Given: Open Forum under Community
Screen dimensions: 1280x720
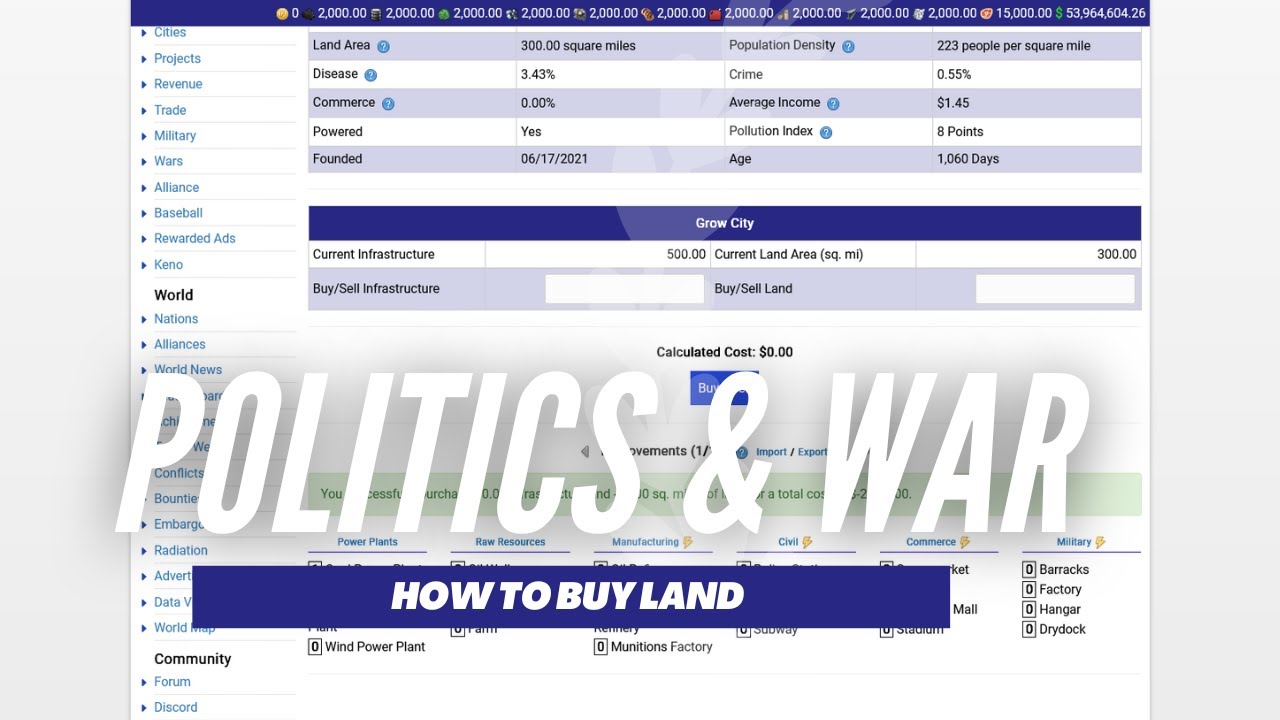Looking at the screenshot, I should 172,681.
